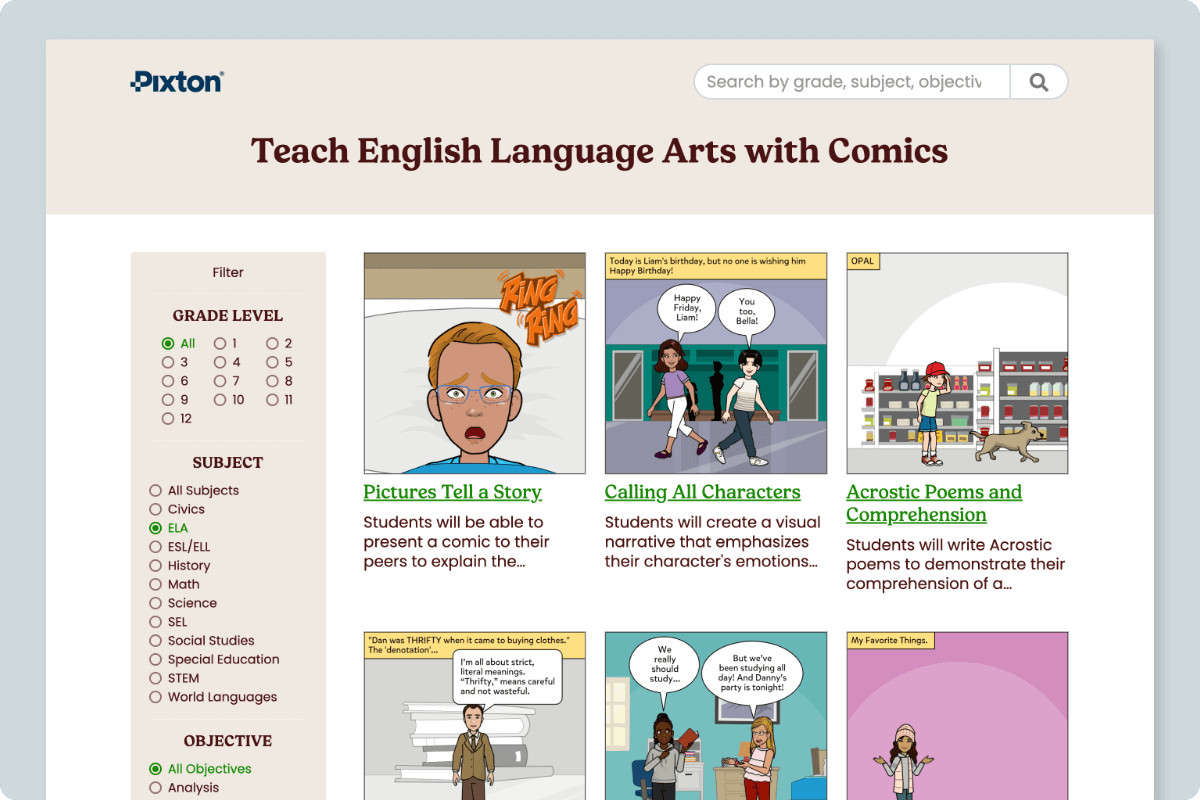Viewport: 1200px width, 800px height.
Task: Open the Pictures Tell a Story link
Action: 452,492
